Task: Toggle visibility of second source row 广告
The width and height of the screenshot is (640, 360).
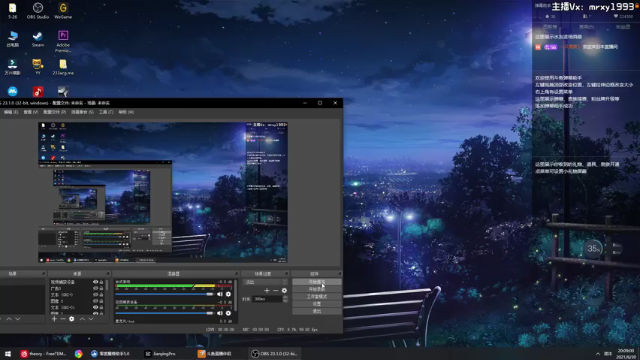Action: pyautogui.click(x=96, y=288)
